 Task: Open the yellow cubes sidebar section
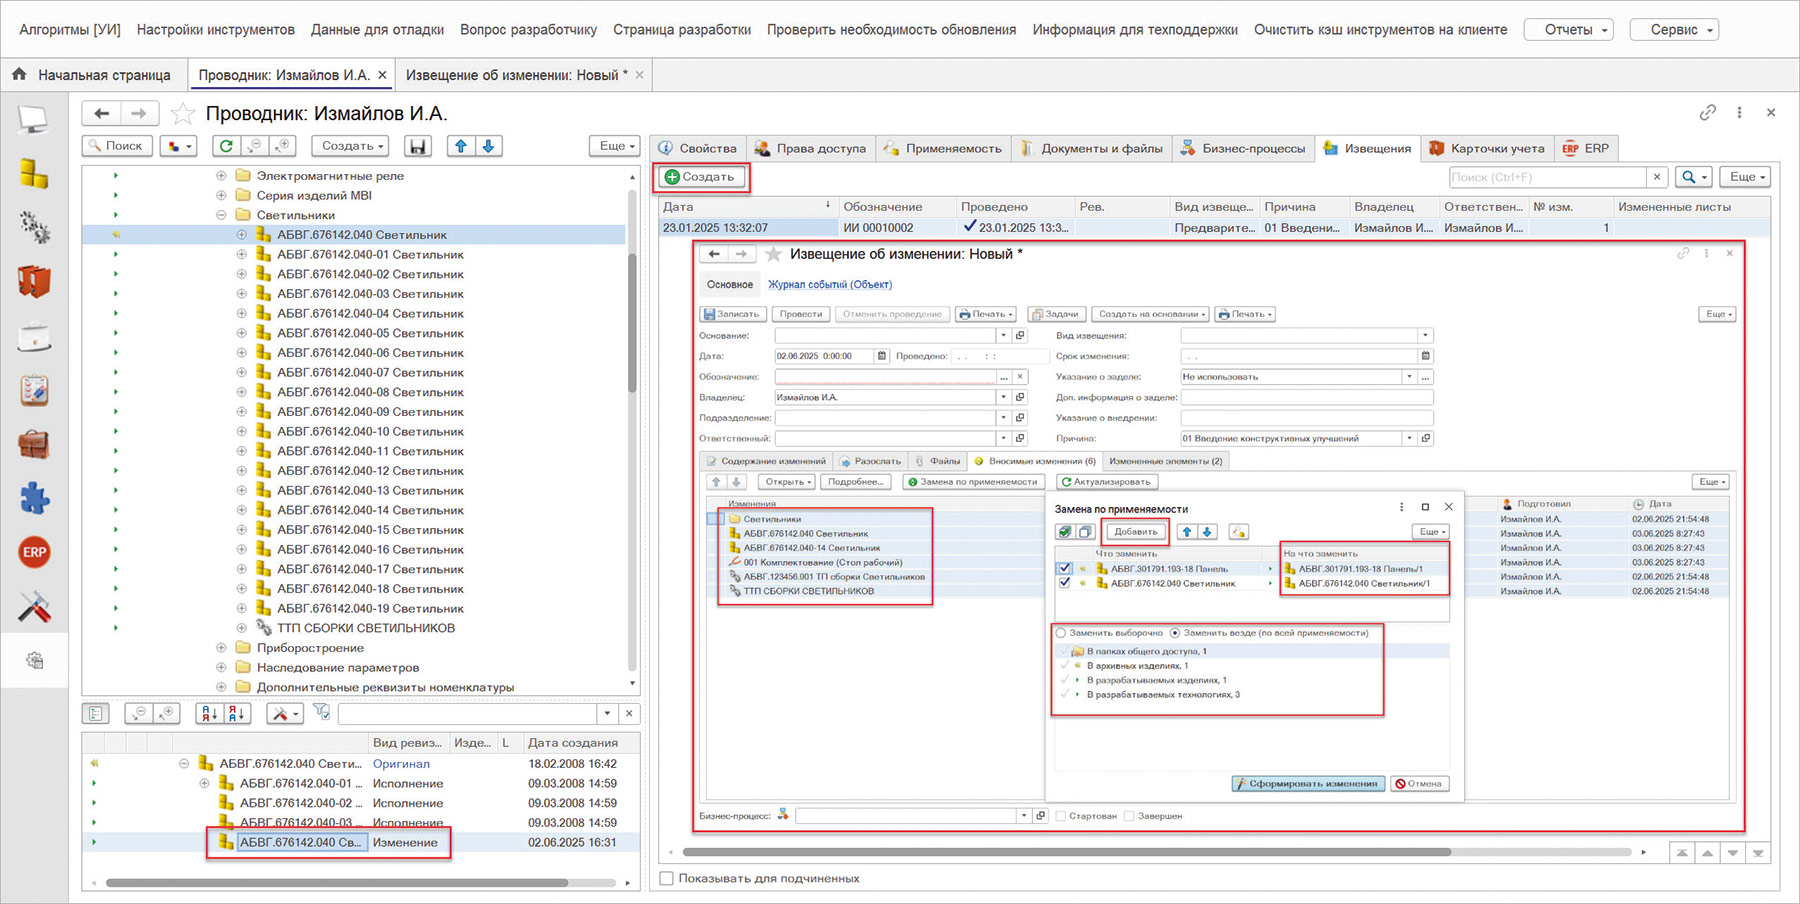point(34,174)
